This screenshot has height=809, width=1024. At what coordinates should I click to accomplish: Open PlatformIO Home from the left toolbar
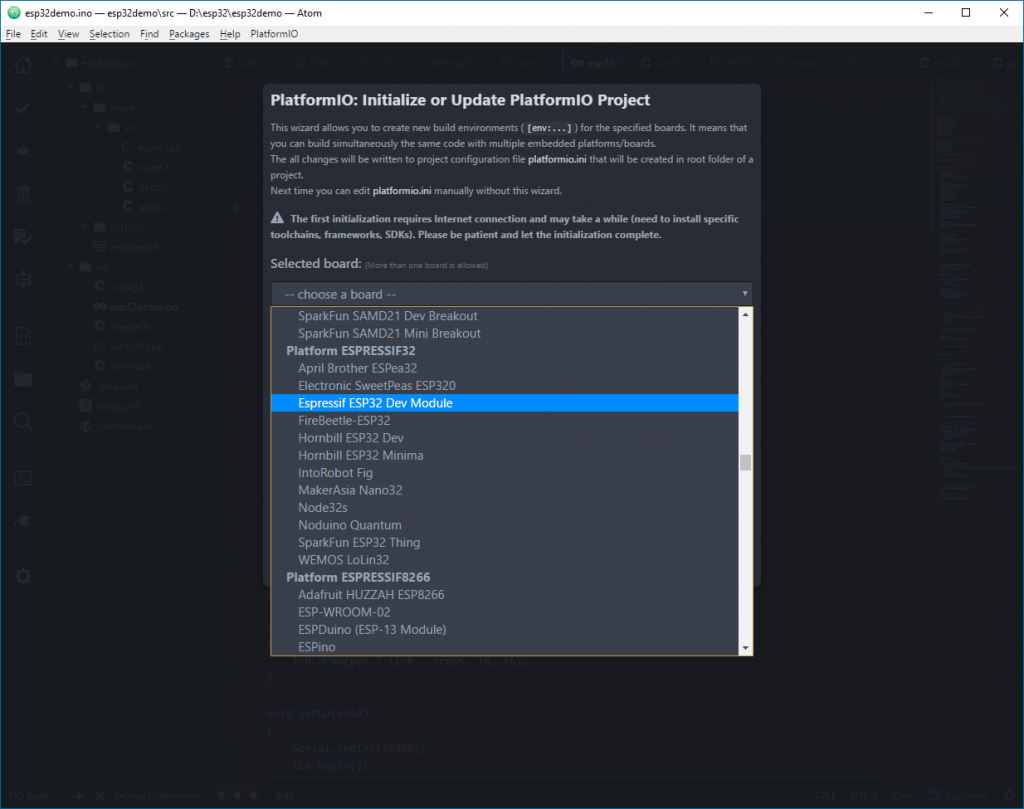click(23, 65)
